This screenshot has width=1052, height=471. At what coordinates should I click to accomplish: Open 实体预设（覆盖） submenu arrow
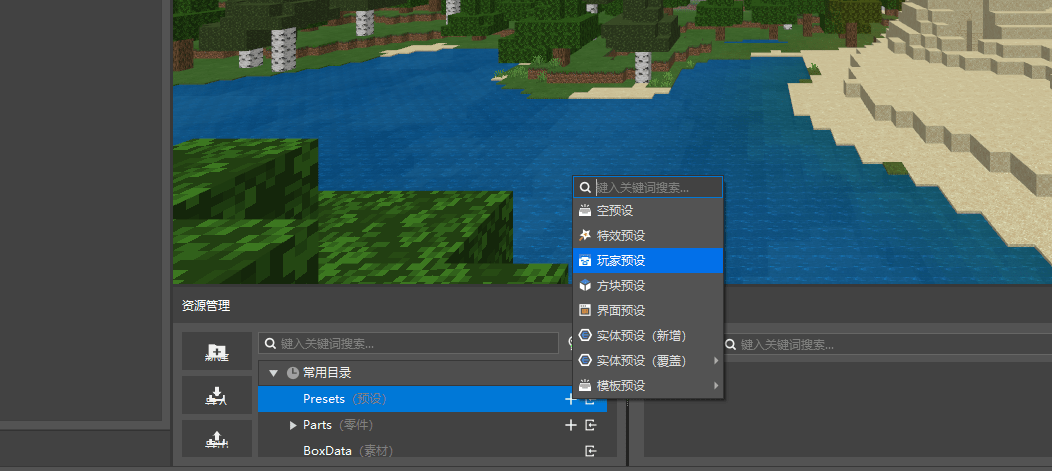click(x=716, y=361)
